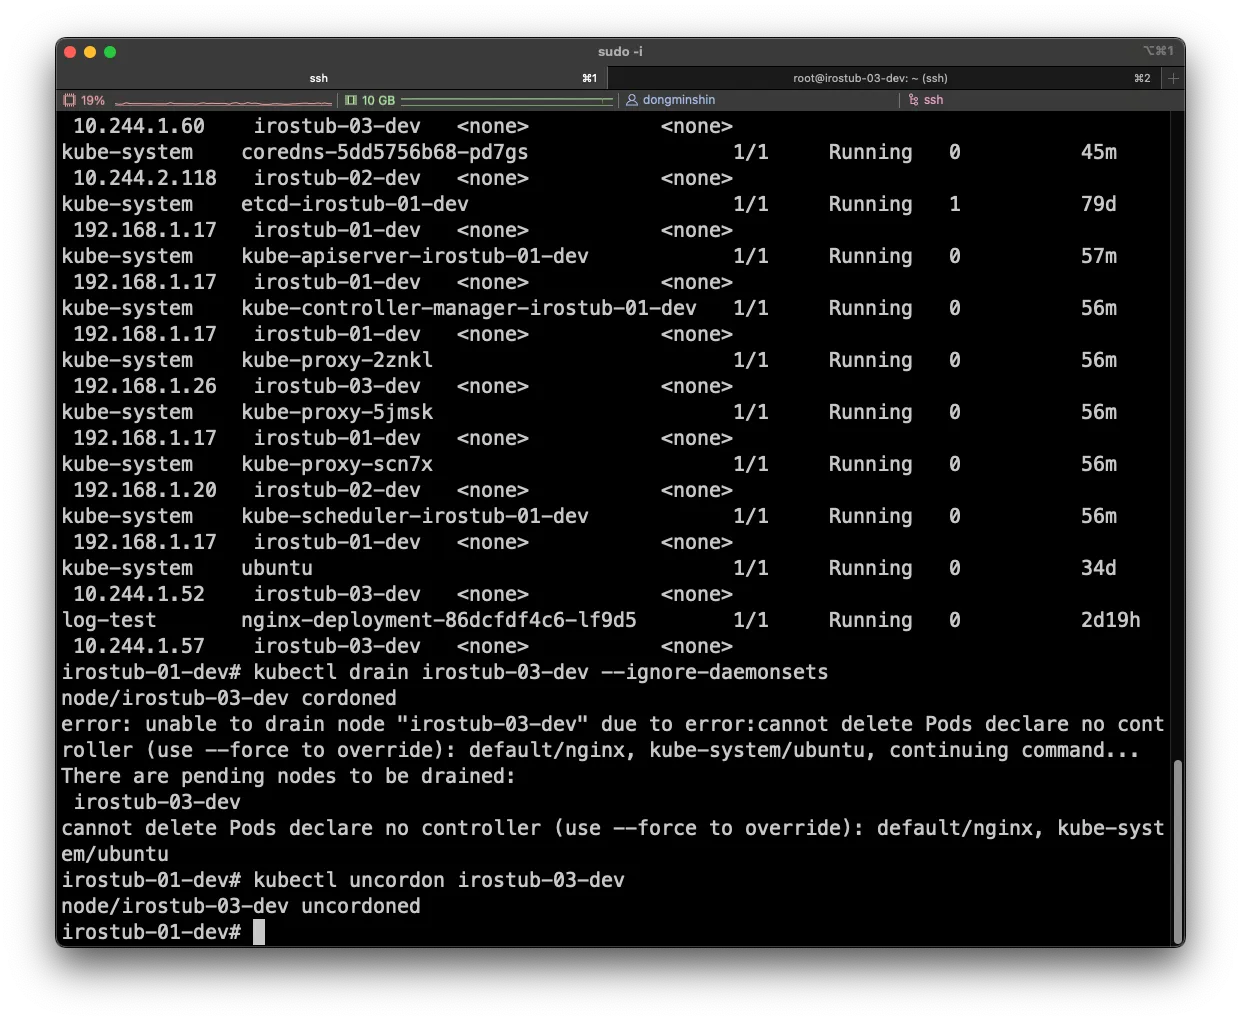This screenshot has width=1241, height=1021.
Task: Click the 'sudo -i' window title
Action: click(x=620, y=52)
